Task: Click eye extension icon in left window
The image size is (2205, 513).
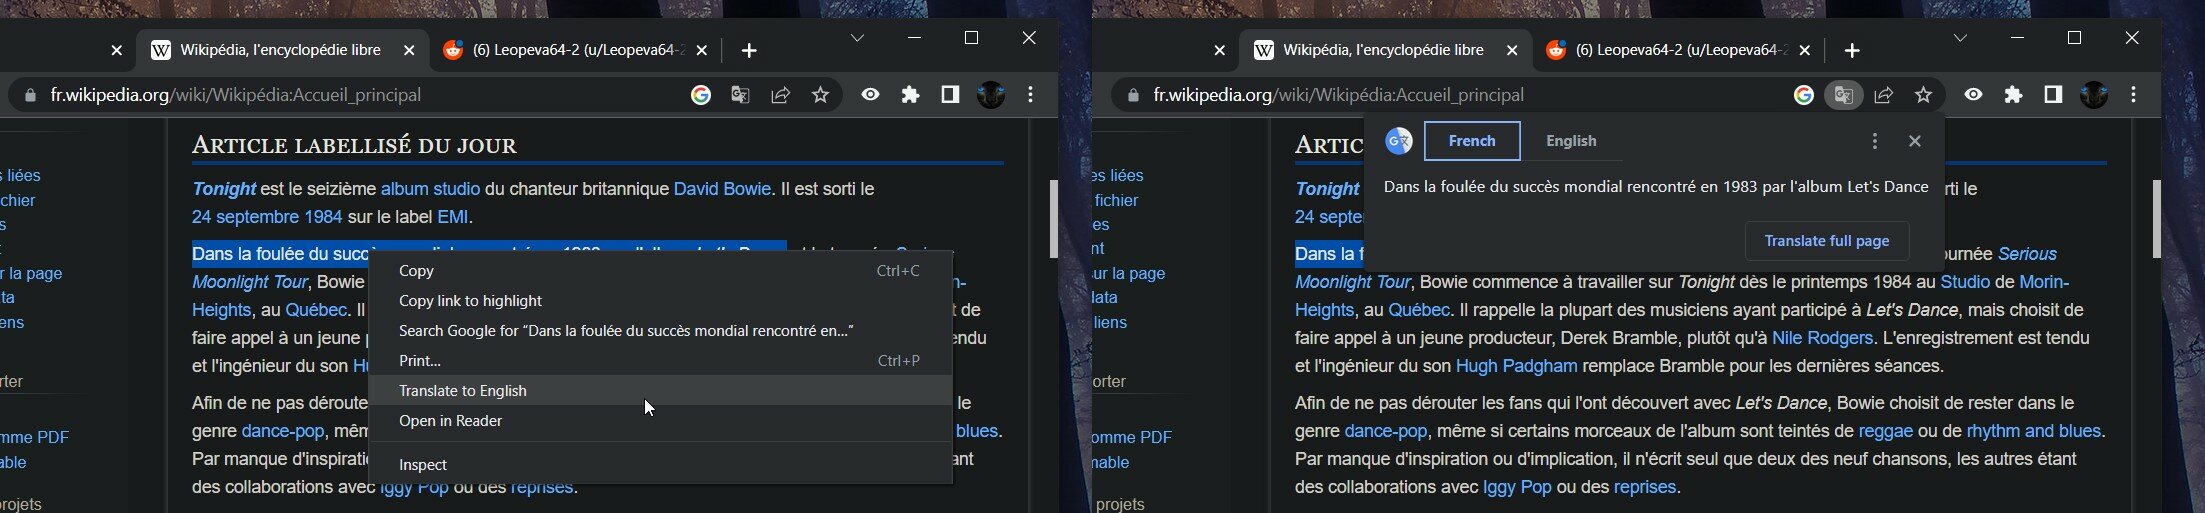Action: (x=870, y=95)
